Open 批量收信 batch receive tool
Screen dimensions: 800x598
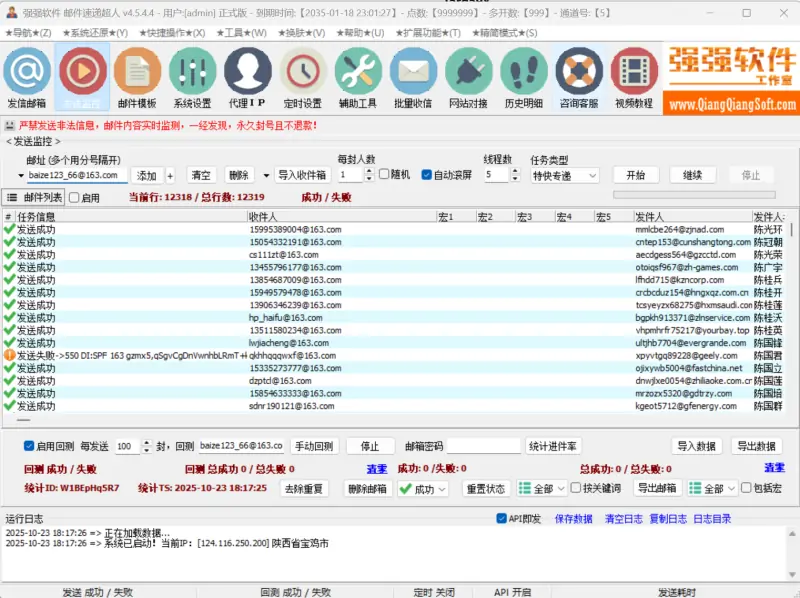tap(413, 83)
